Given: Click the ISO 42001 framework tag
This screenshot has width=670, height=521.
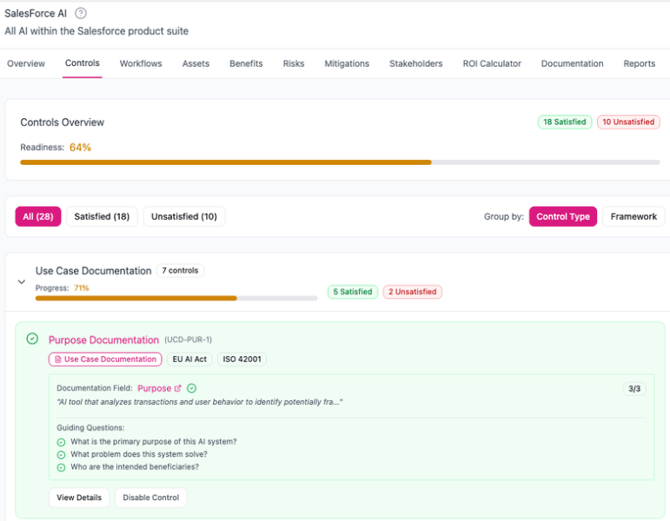Looking at the screenshot, I should tap(242, 359).
